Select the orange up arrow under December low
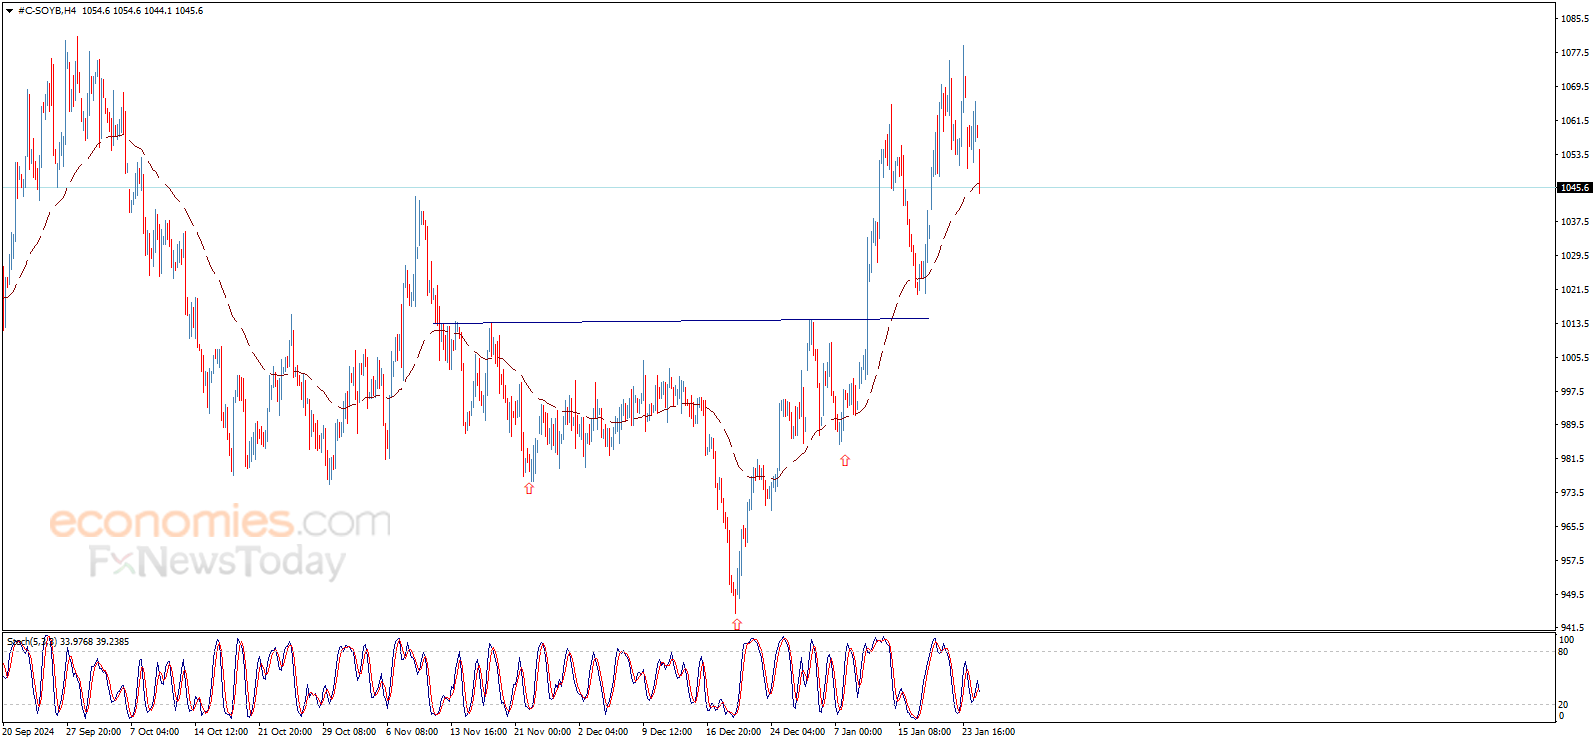This screenshot has height=743, width=1596. [x=737, y=624]
